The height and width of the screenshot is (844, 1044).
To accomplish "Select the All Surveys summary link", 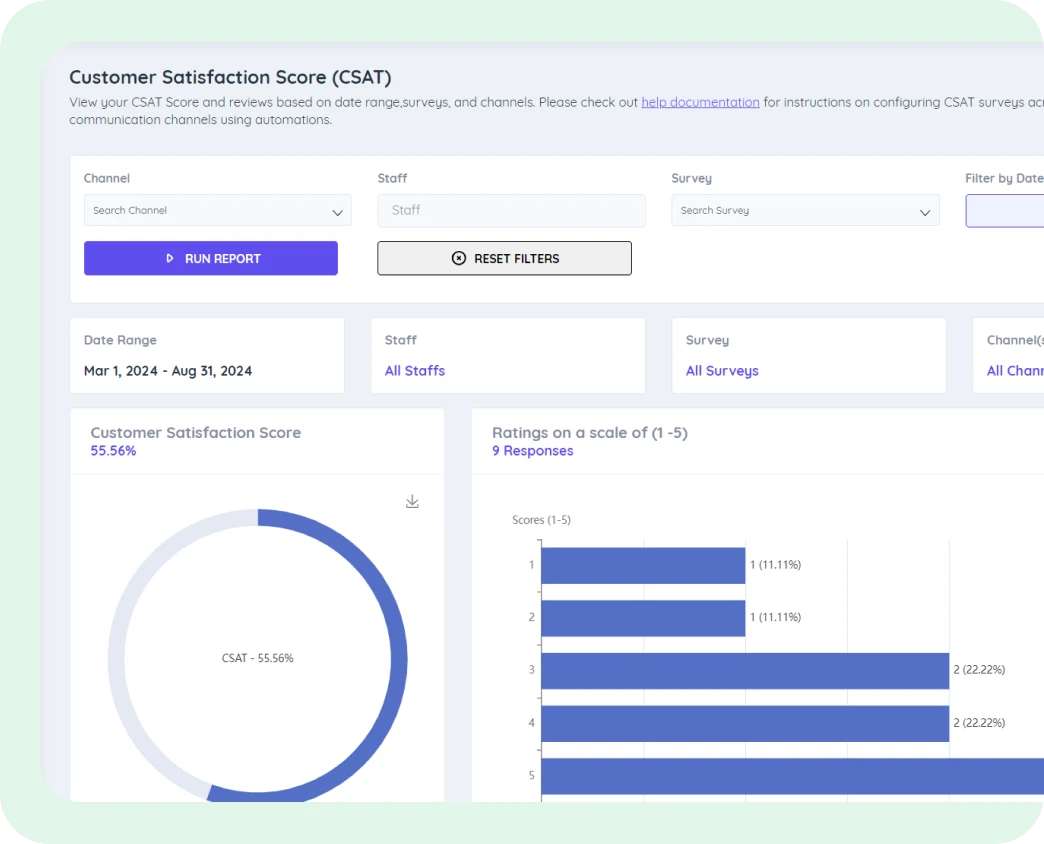I will click(722, 371).
